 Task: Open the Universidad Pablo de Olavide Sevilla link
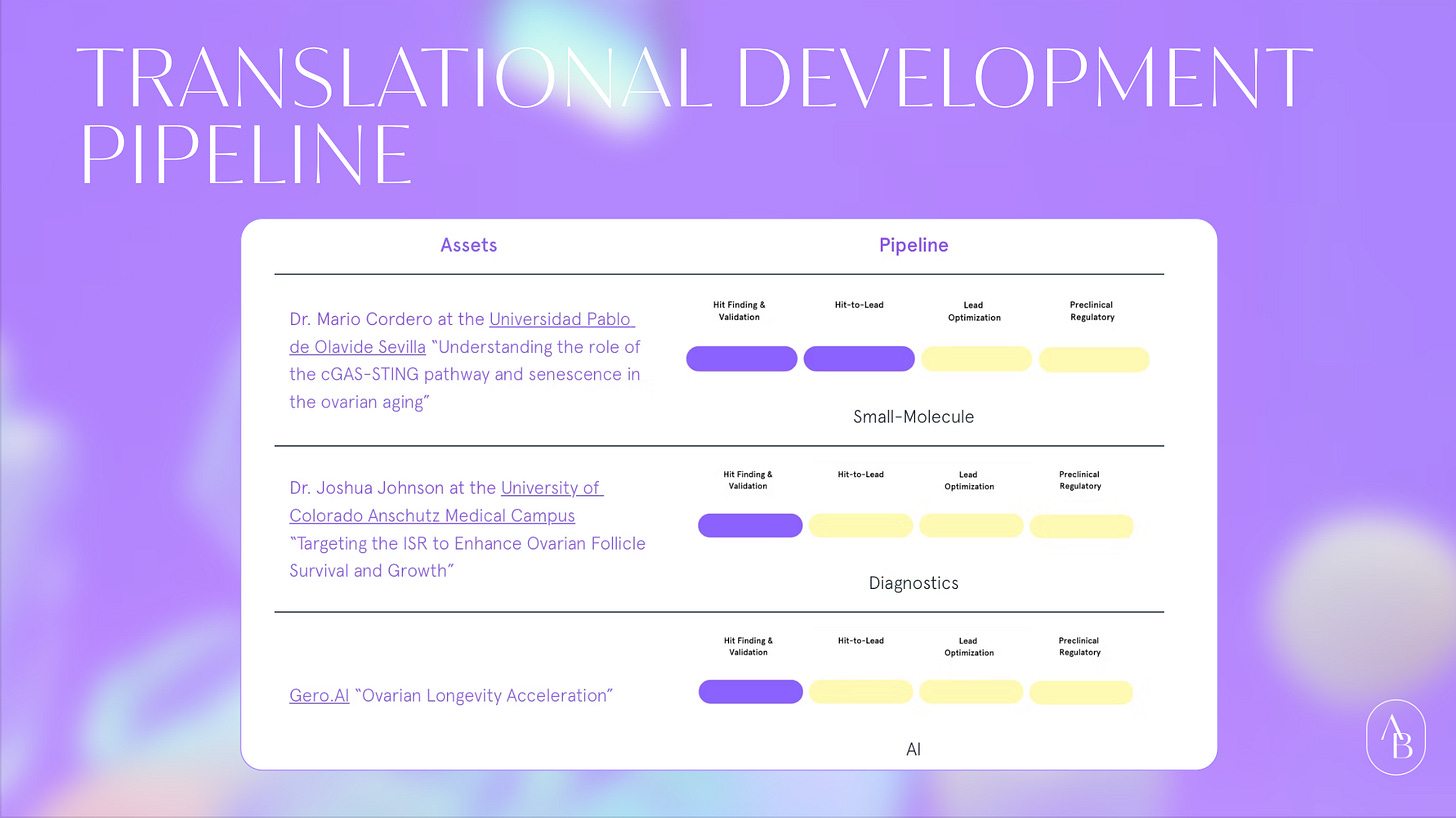[x=461, y=333]
